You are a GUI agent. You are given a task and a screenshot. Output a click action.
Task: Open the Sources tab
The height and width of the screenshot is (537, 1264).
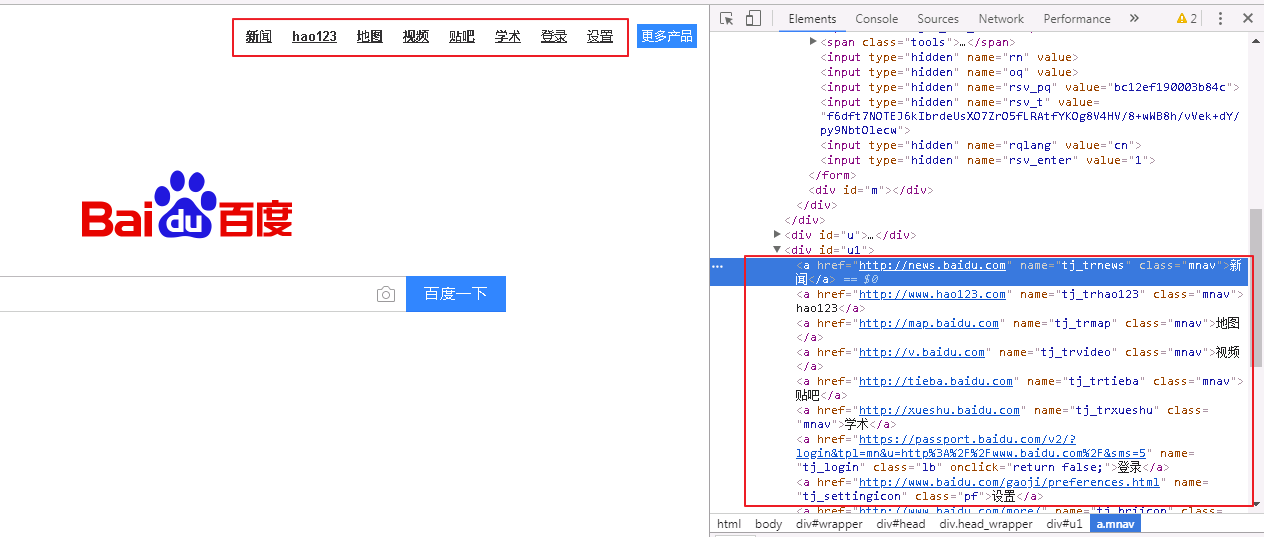(x=938, y=18)
